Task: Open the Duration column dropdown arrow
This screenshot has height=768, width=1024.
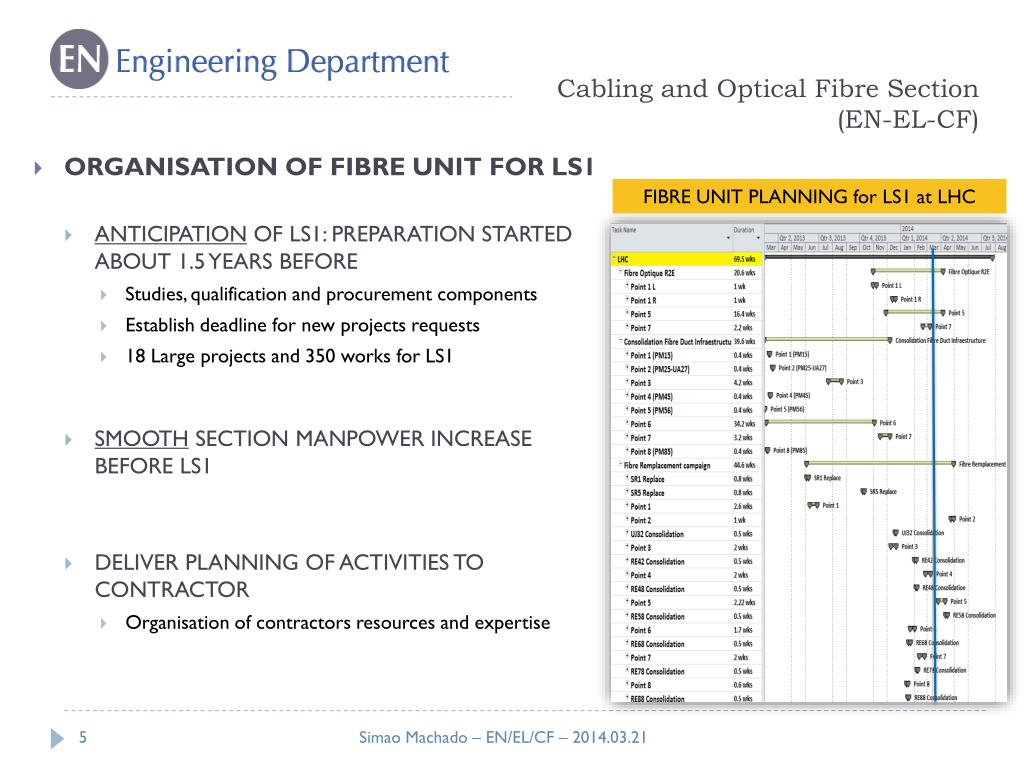Action: click(x=758, y=238)
